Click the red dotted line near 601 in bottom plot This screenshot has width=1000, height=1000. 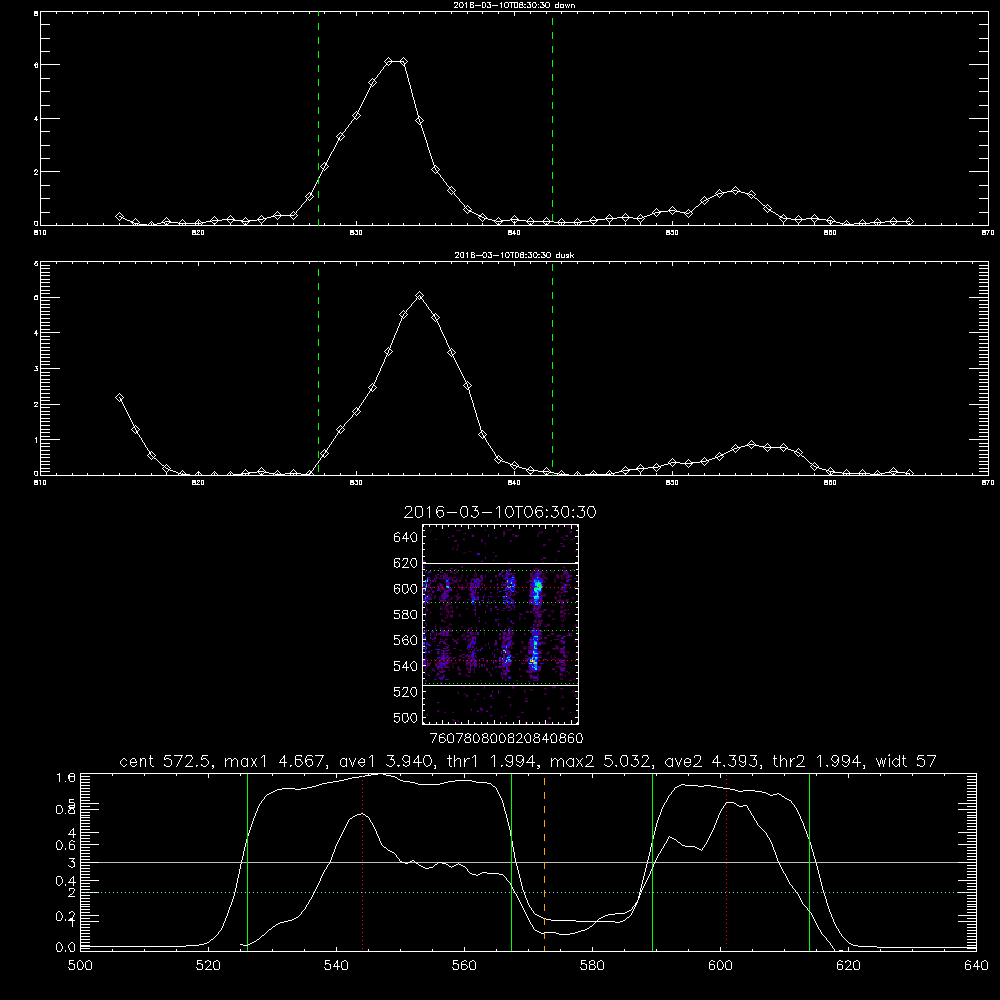pos(726,862)
